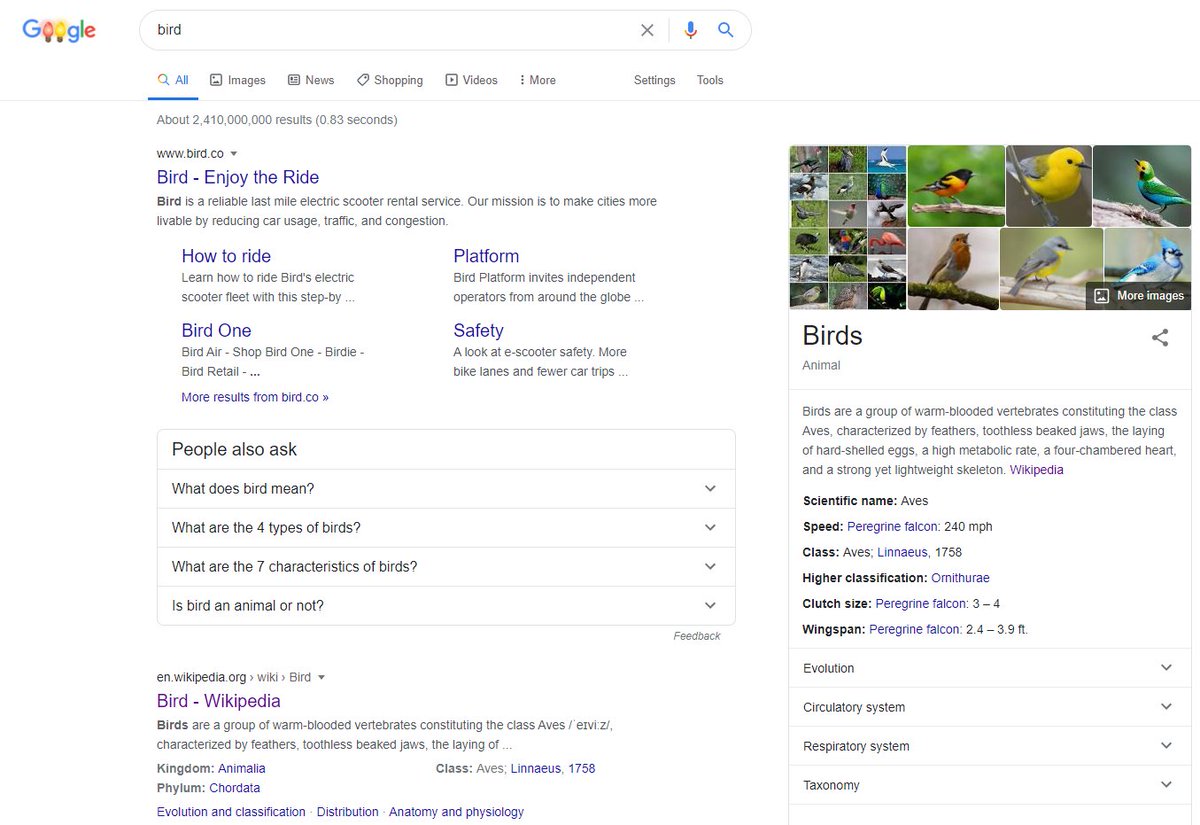Open the yellow warbler image
The height and width of the screenshot is (825, 1200).
(1049, 186)
